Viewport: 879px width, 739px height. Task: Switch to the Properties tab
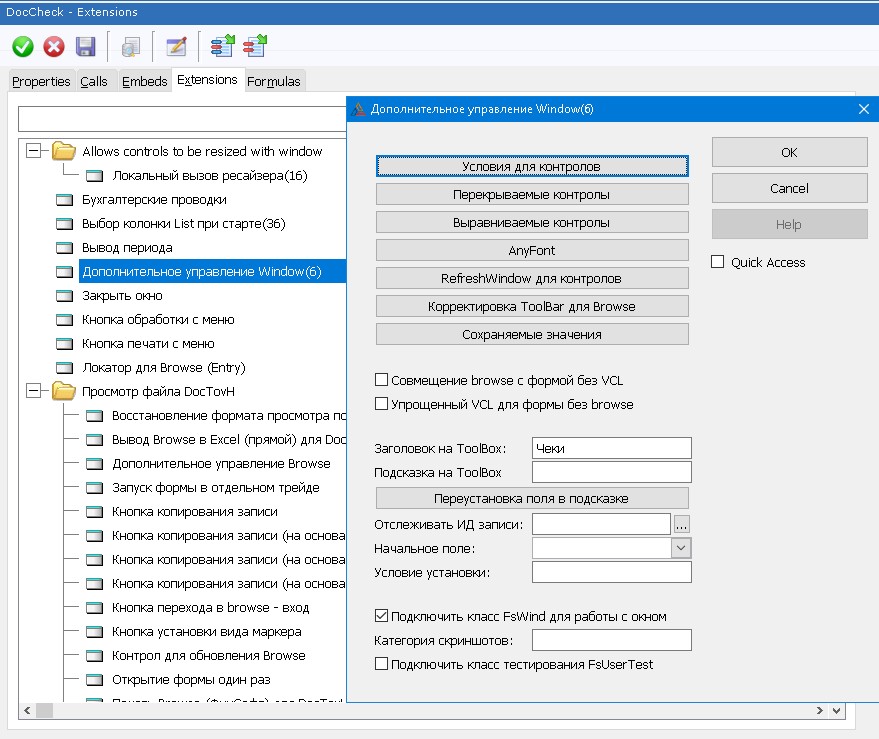(41, 81)
